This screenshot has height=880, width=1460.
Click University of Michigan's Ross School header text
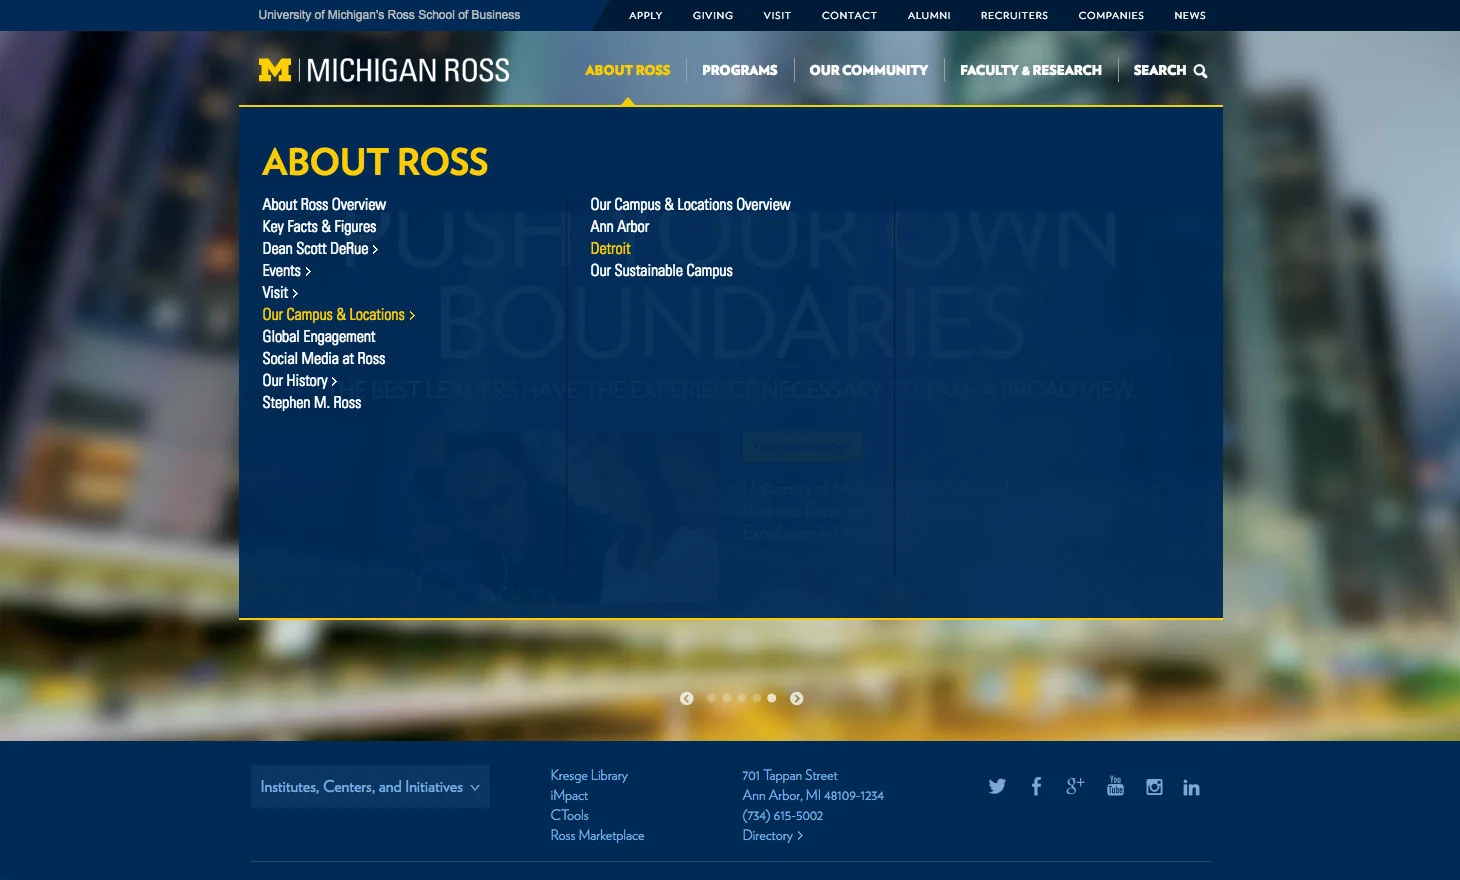click(x=389, y=15)
